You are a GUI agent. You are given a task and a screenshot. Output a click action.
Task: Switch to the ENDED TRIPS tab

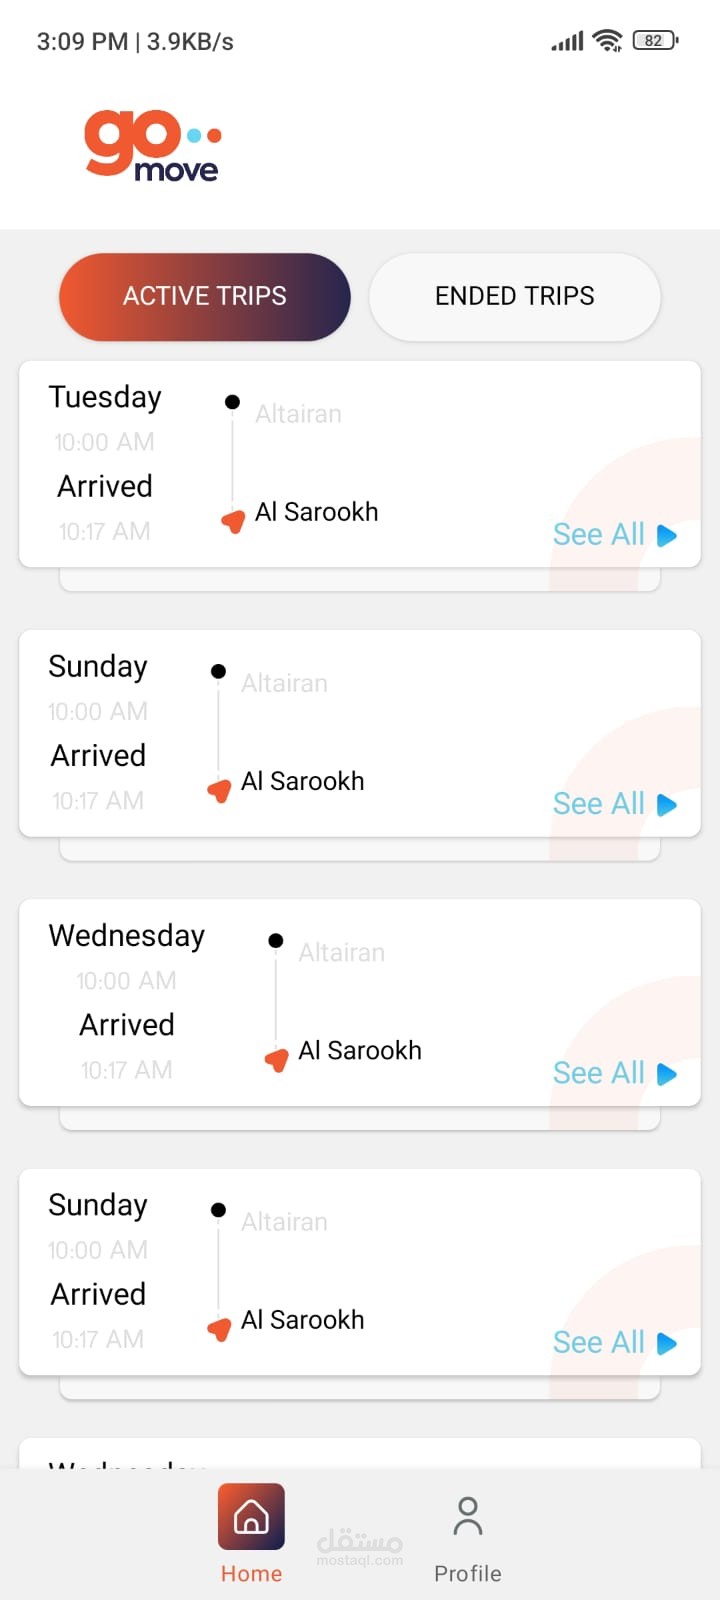point(515,296)
